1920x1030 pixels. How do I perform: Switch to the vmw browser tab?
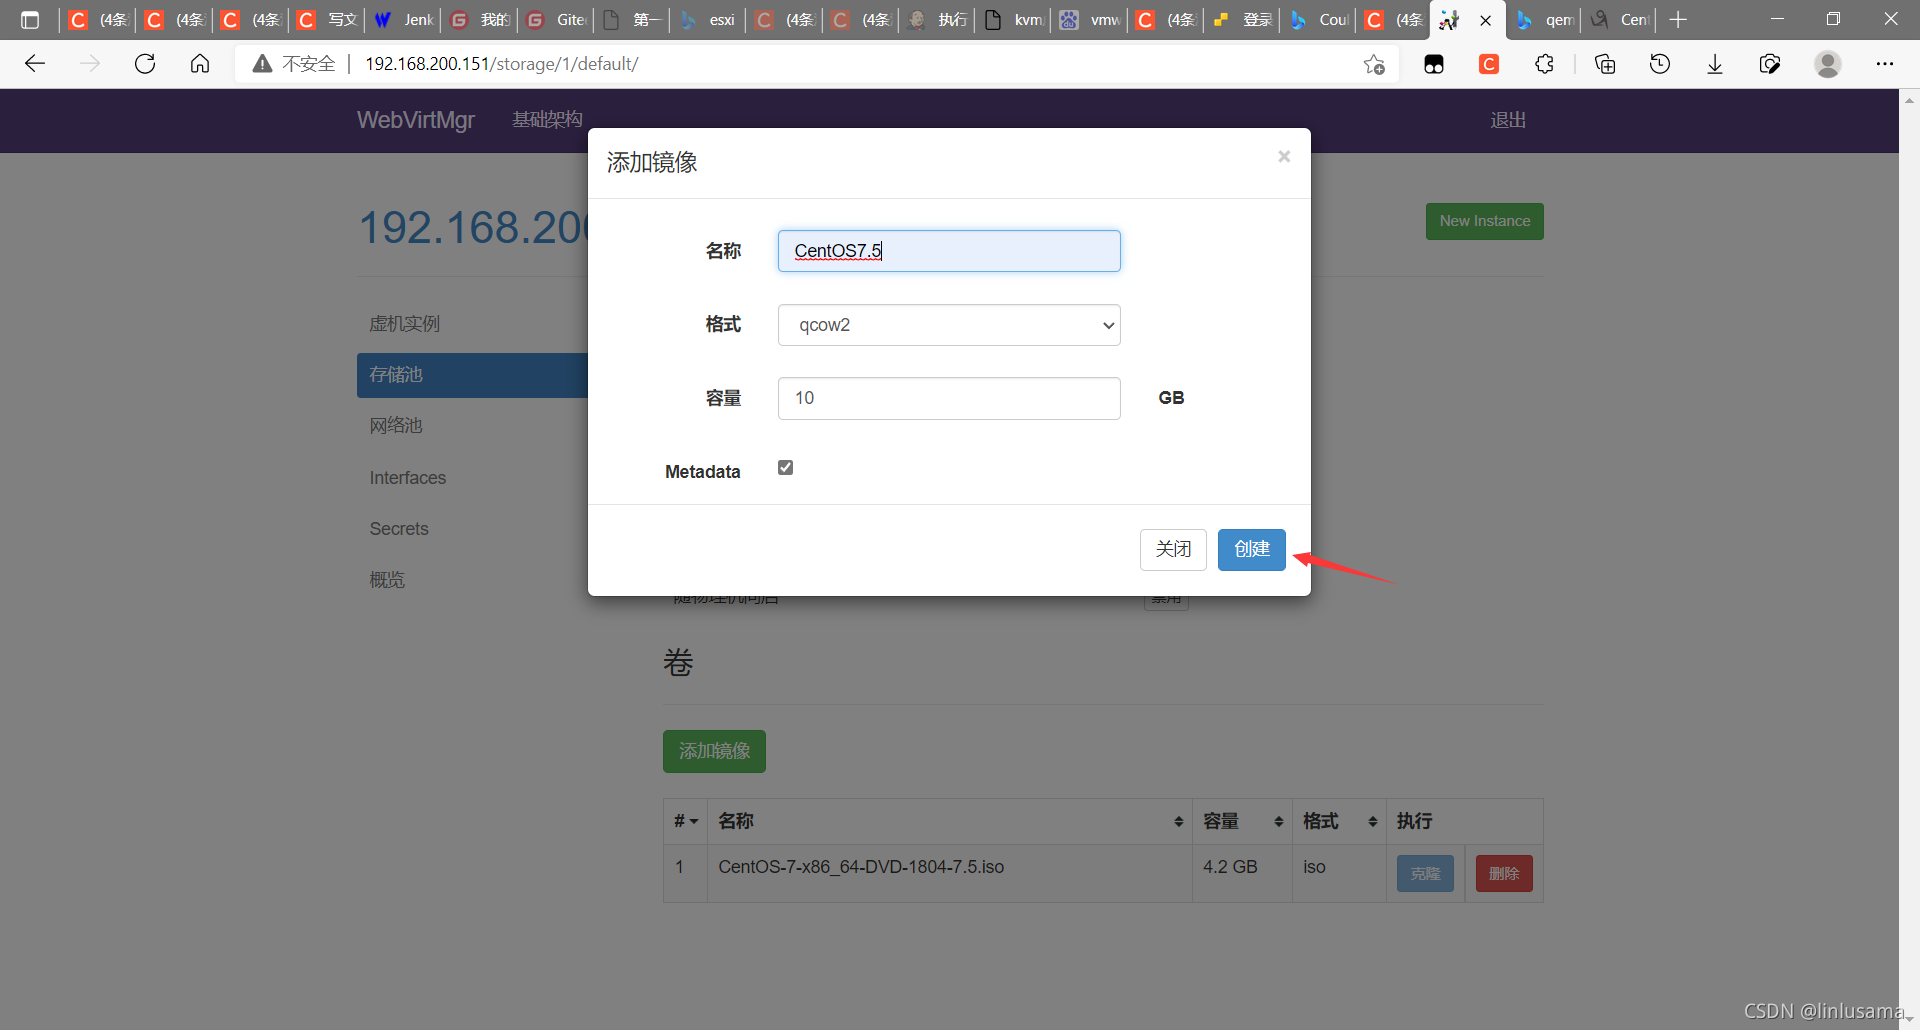pos(1090,20)
